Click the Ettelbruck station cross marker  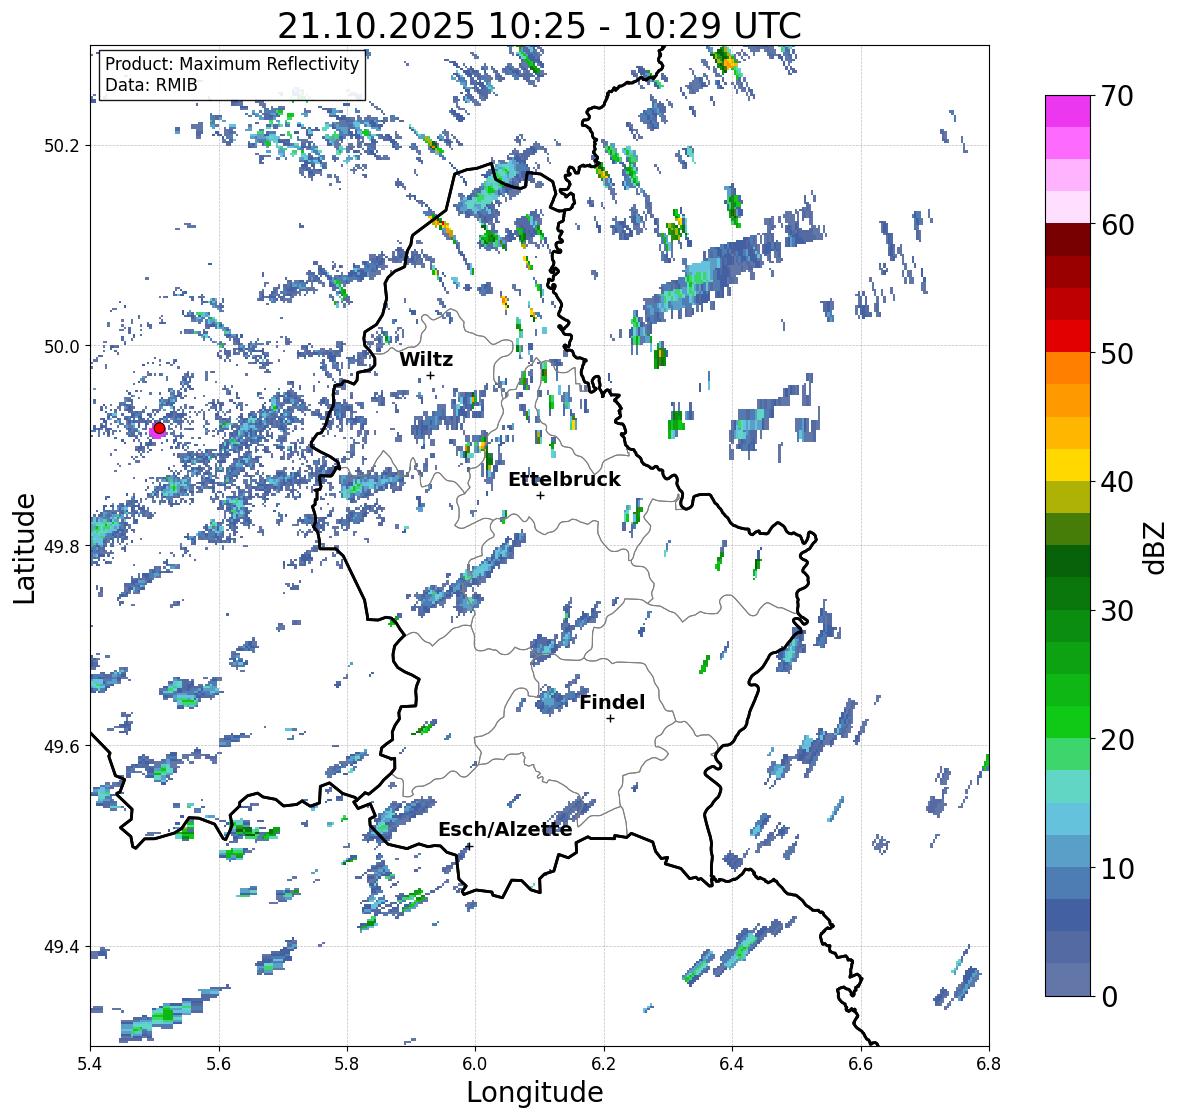tap(540, 495)
